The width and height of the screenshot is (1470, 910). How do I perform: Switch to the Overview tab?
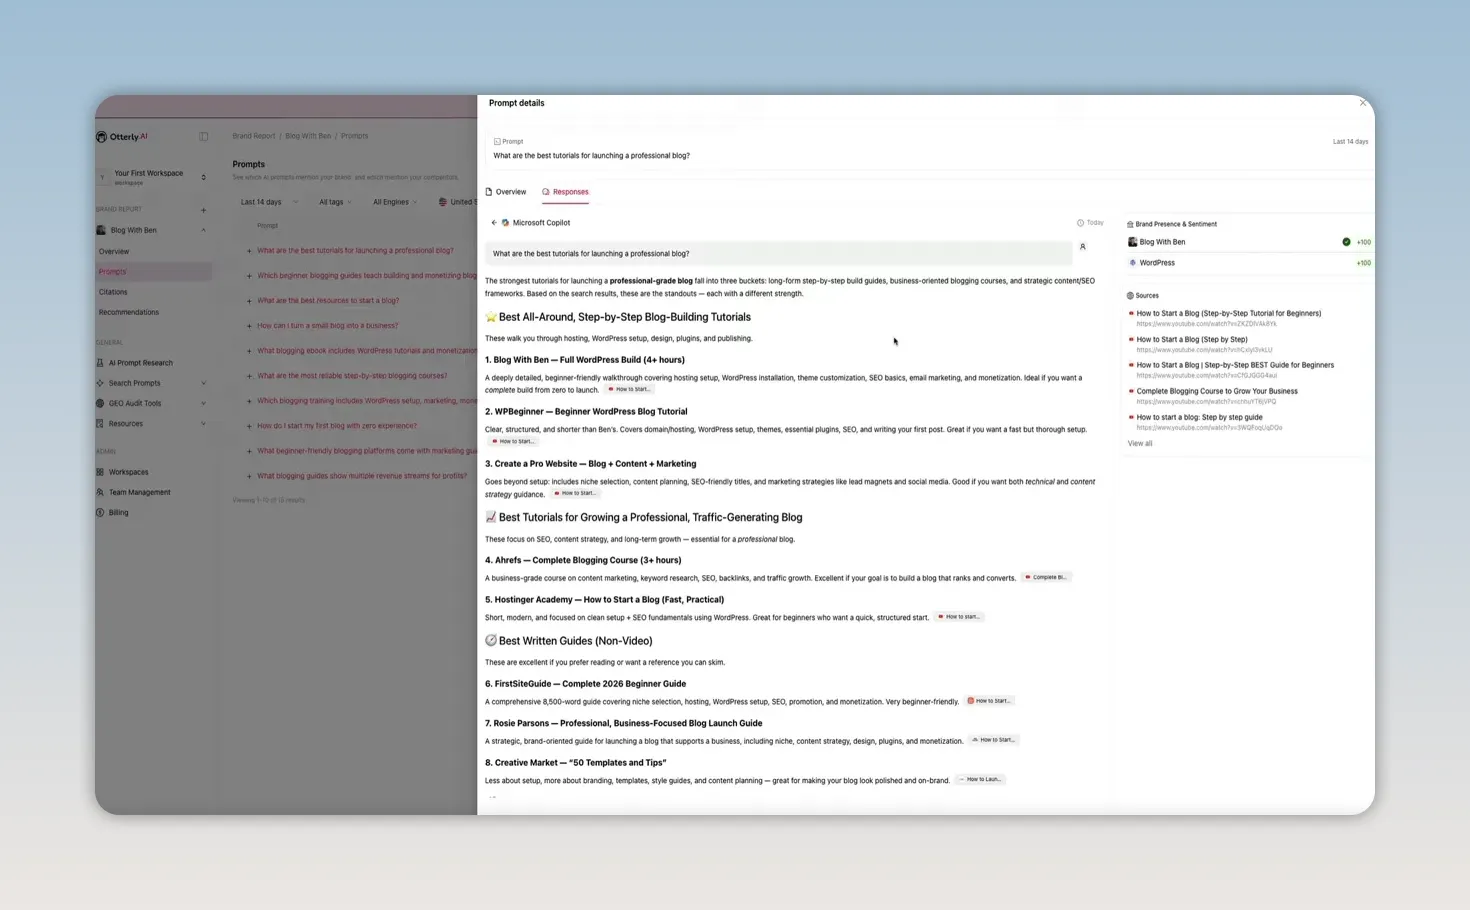click(x=506, y=192)
